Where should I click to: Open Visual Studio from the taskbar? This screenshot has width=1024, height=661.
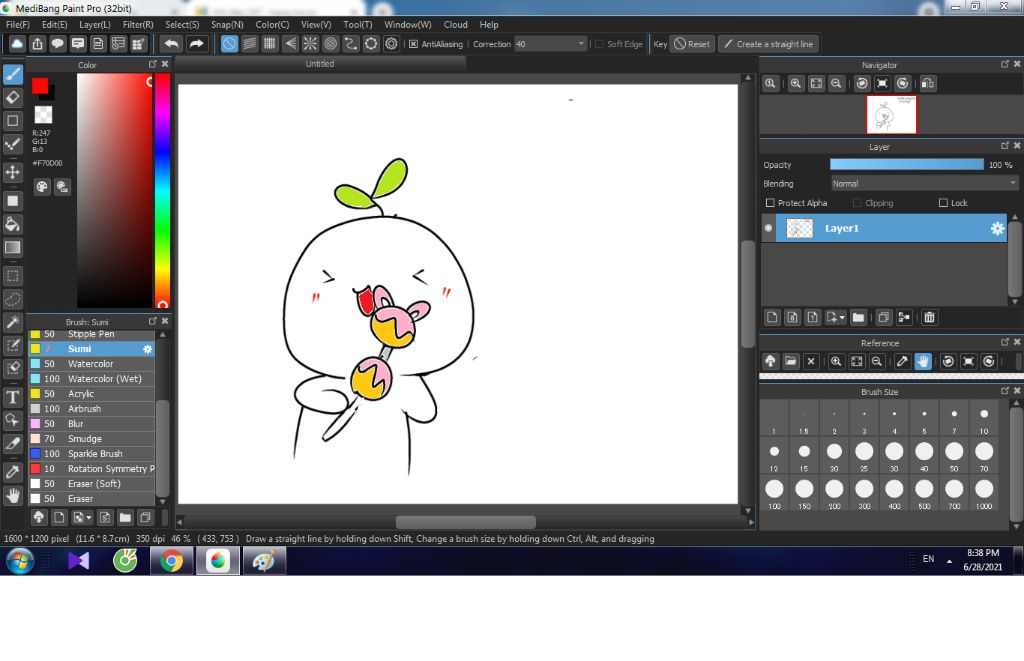(78, 561)
